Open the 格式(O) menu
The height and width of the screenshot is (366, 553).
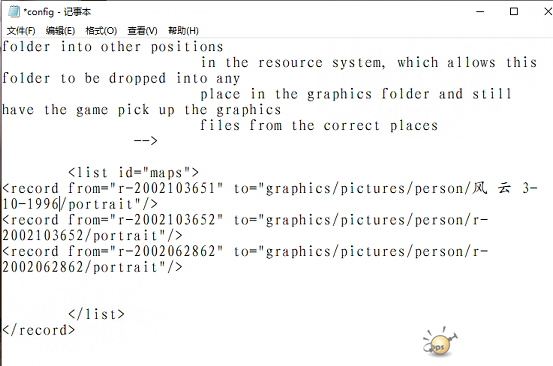tap(101, 31)
